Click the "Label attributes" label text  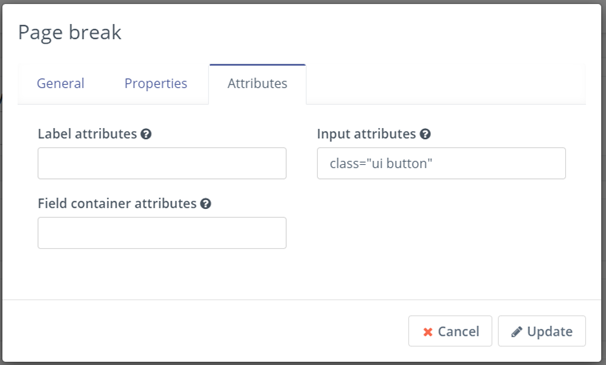coord(87,134)
